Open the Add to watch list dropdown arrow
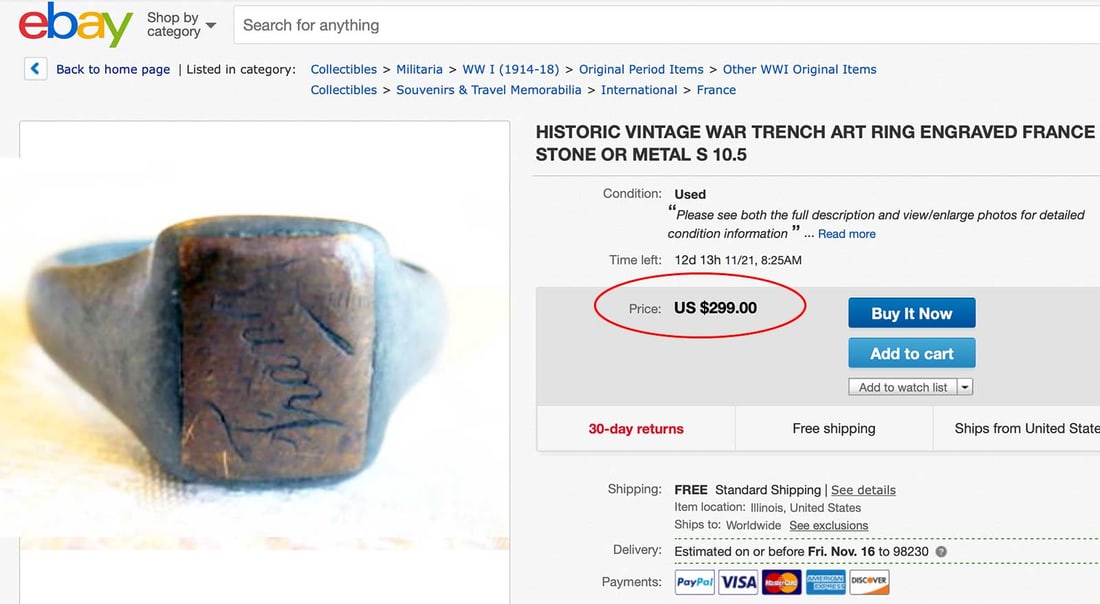Image resolution: width=1100 pixels, height=604 pixels. tap(964, 387)
